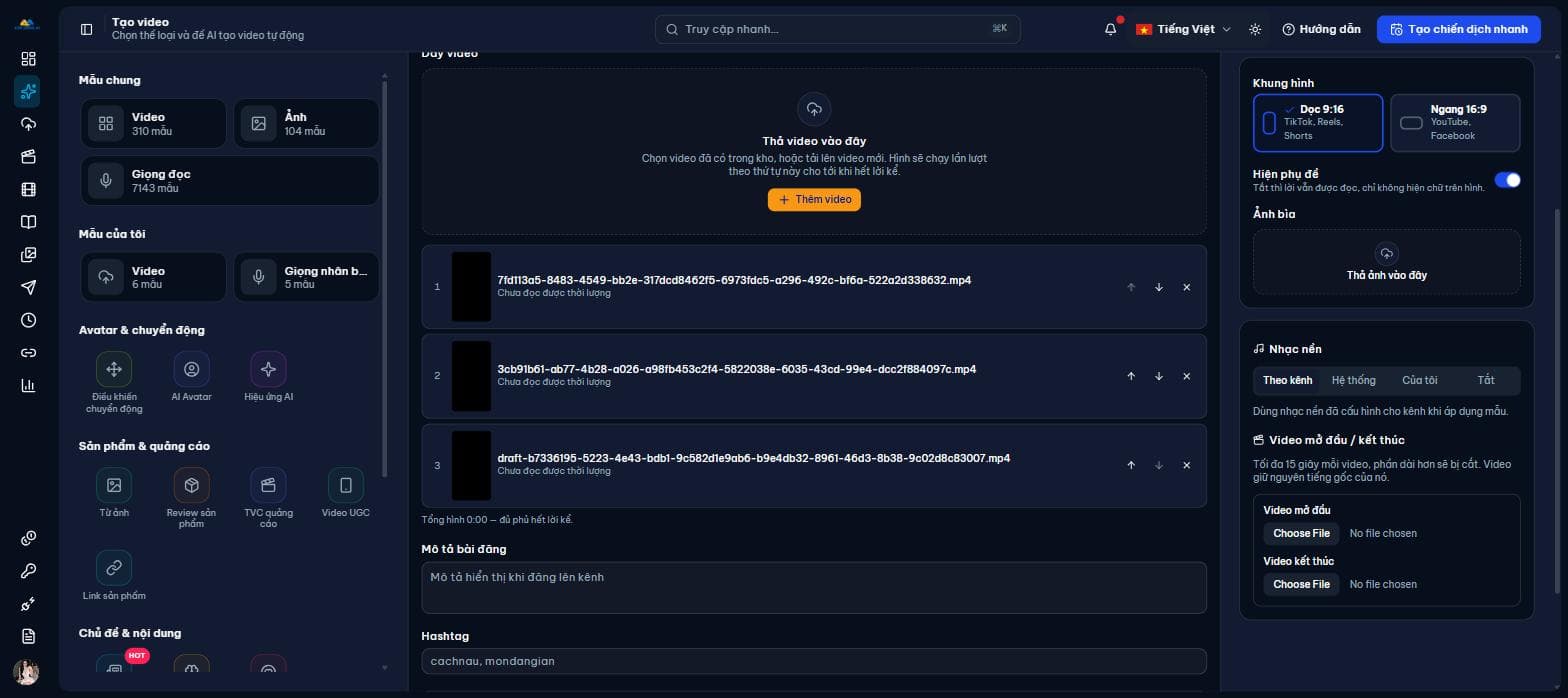Screen dimensions: 1568x698
Task: Open the book icon in the sidebar
Action: (x=28, y=222)
